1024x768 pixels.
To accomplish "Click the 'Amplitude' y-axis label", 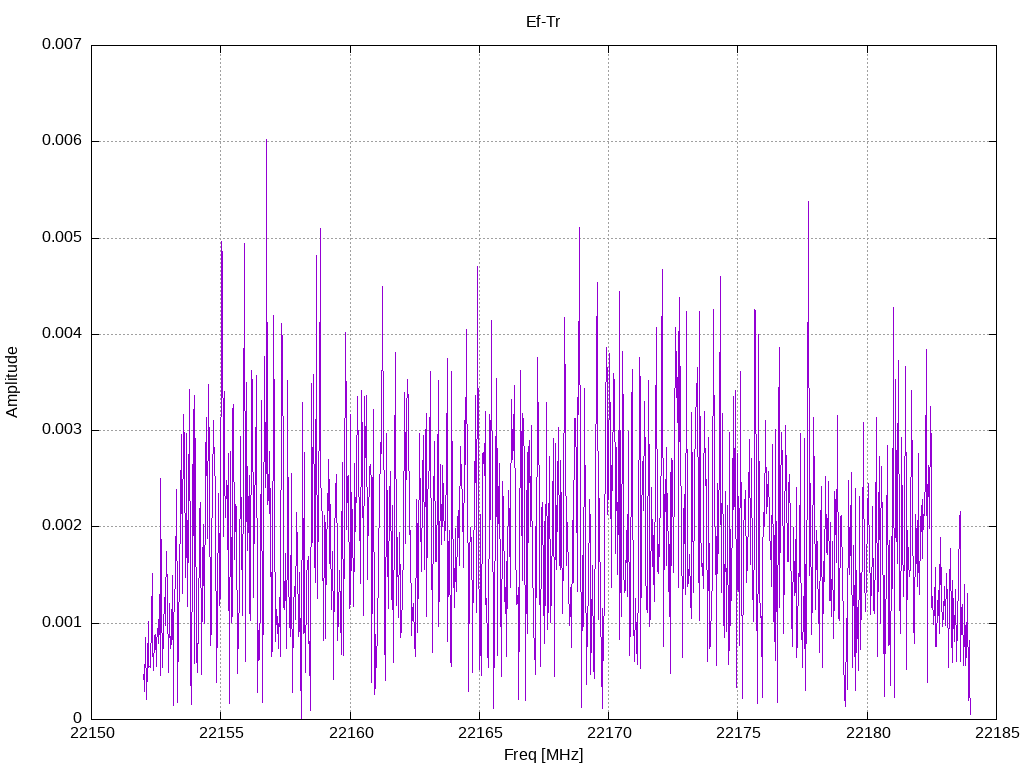I will [12, 382].
